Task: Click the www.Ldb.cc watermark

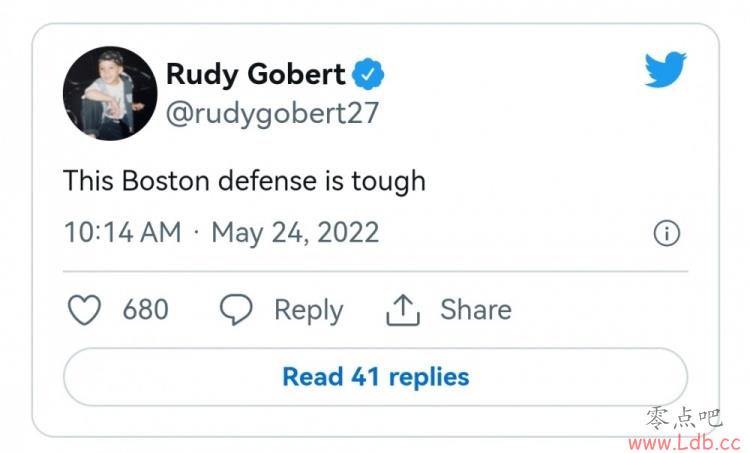Action: [685, 442]
